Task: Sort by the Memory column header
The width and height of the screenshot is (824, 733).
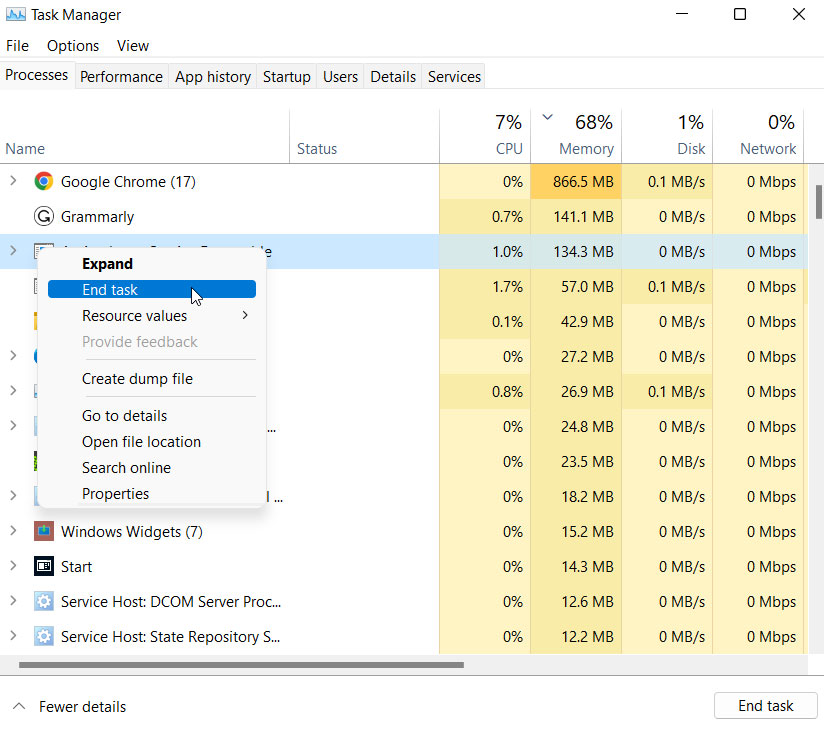Action: (x=576, y=136)
